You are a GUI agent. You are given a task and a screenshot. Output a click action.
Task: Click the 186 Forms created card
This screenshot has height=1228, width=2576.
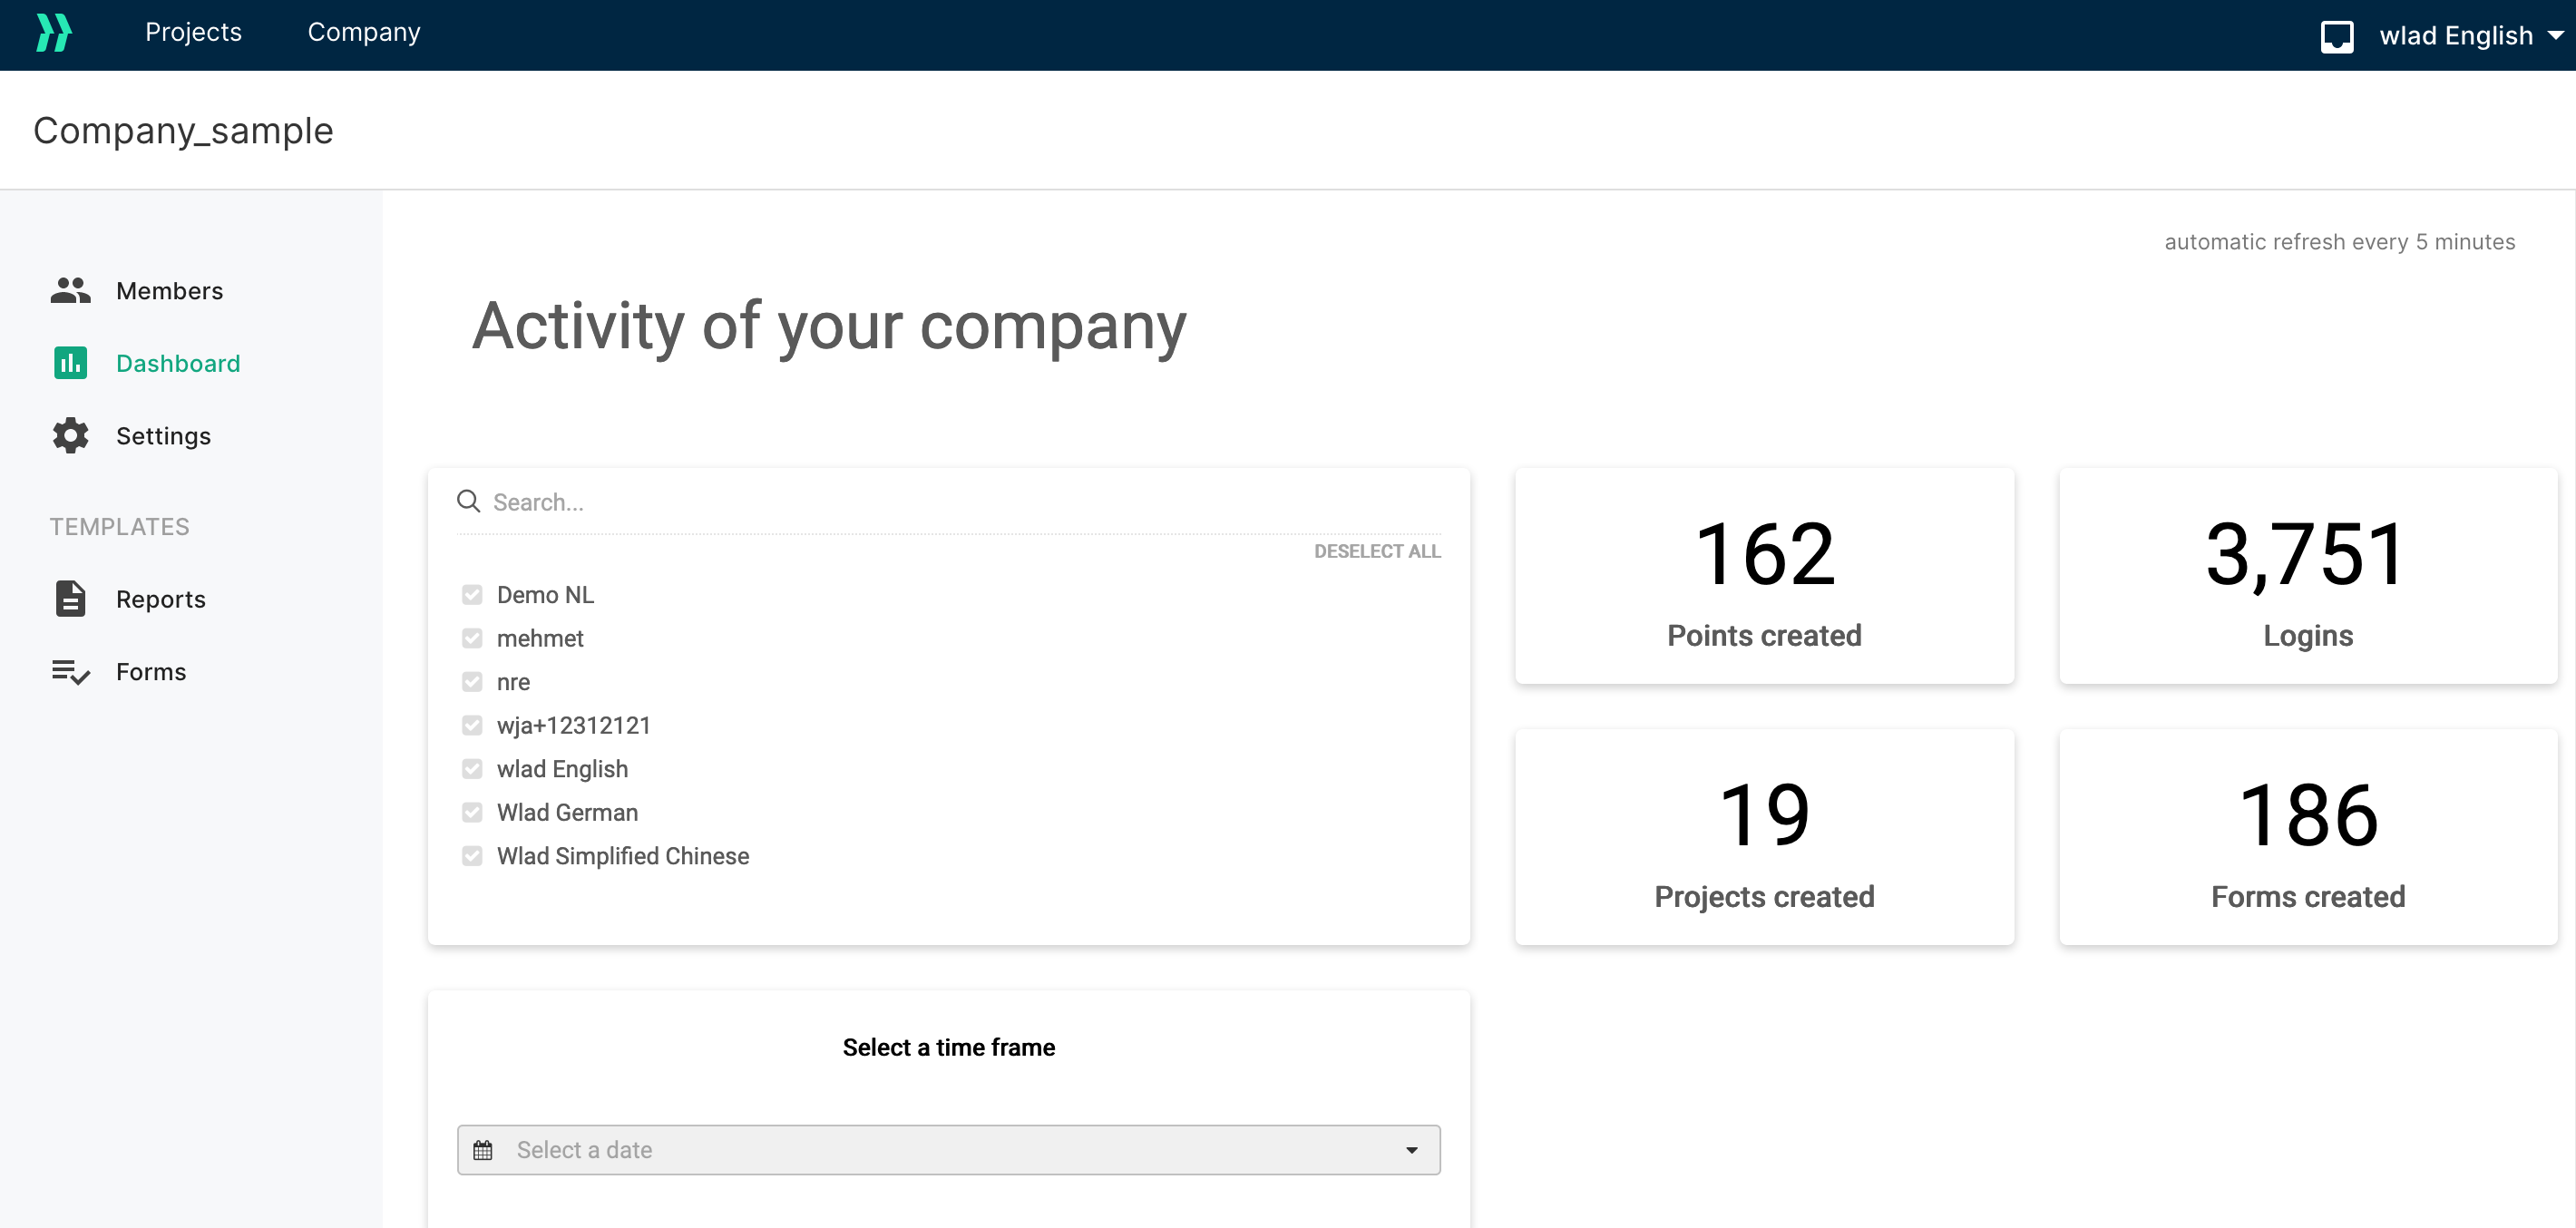point(2308,837)
